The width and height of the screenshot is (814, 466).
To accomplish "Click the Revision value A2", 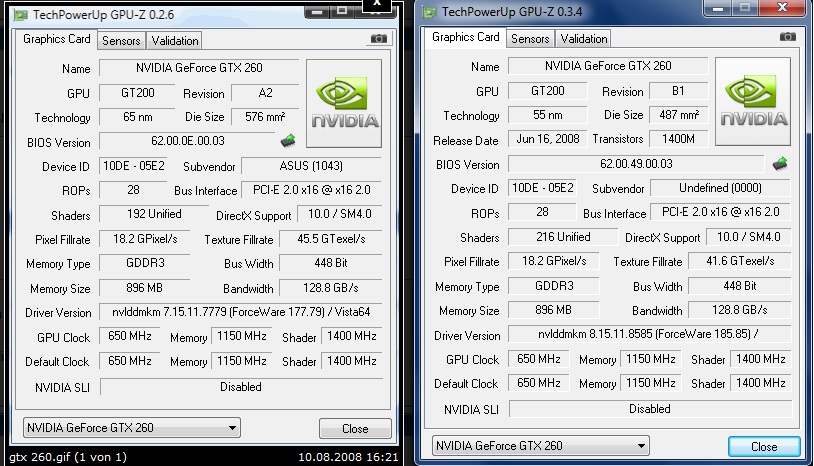I will coord(265,93).
